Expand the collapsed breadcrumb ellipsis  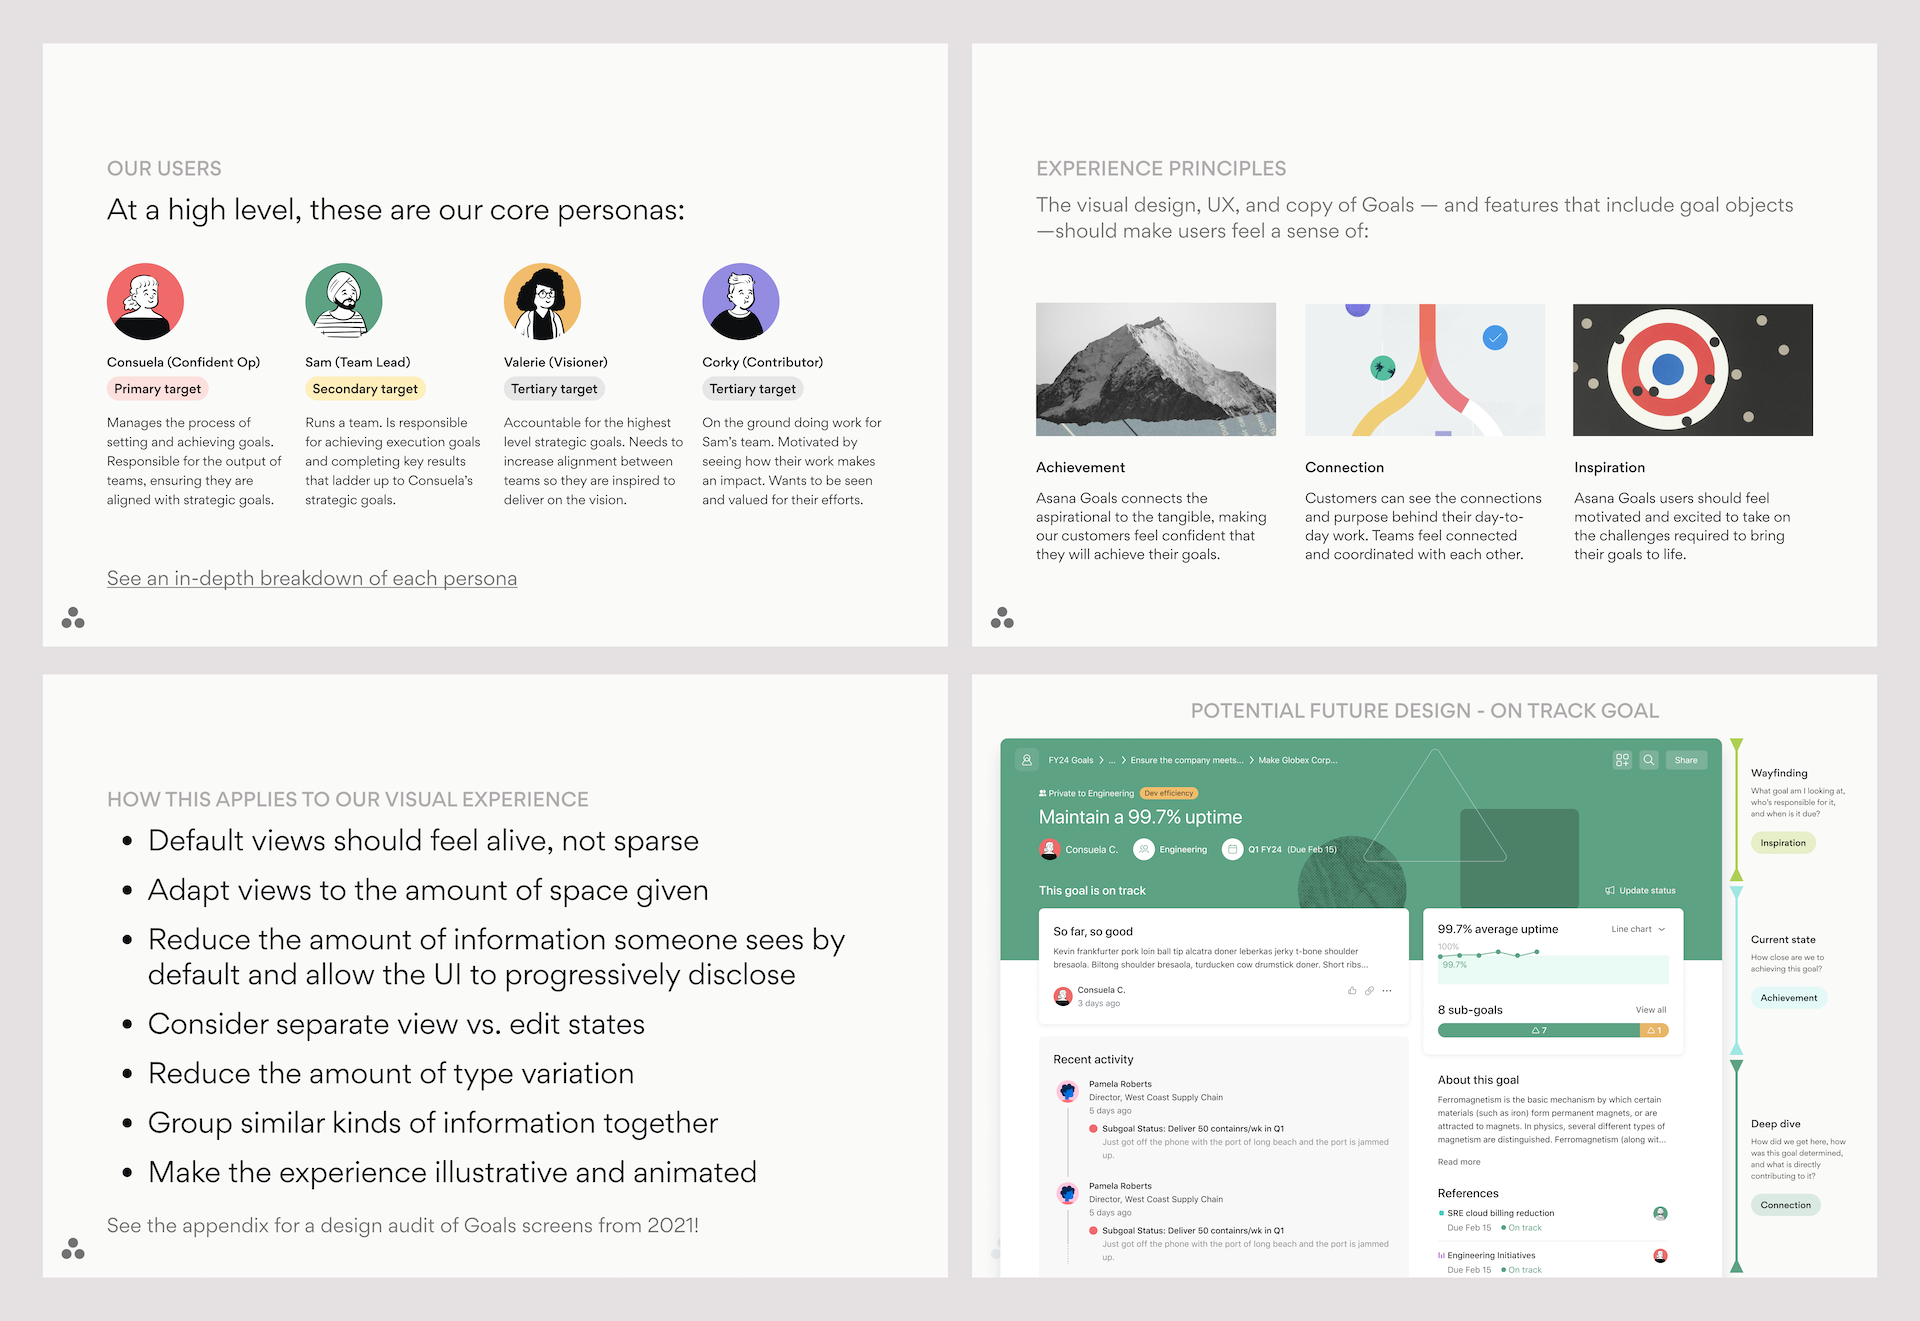pyautogui.click(x=1112, y=760)
